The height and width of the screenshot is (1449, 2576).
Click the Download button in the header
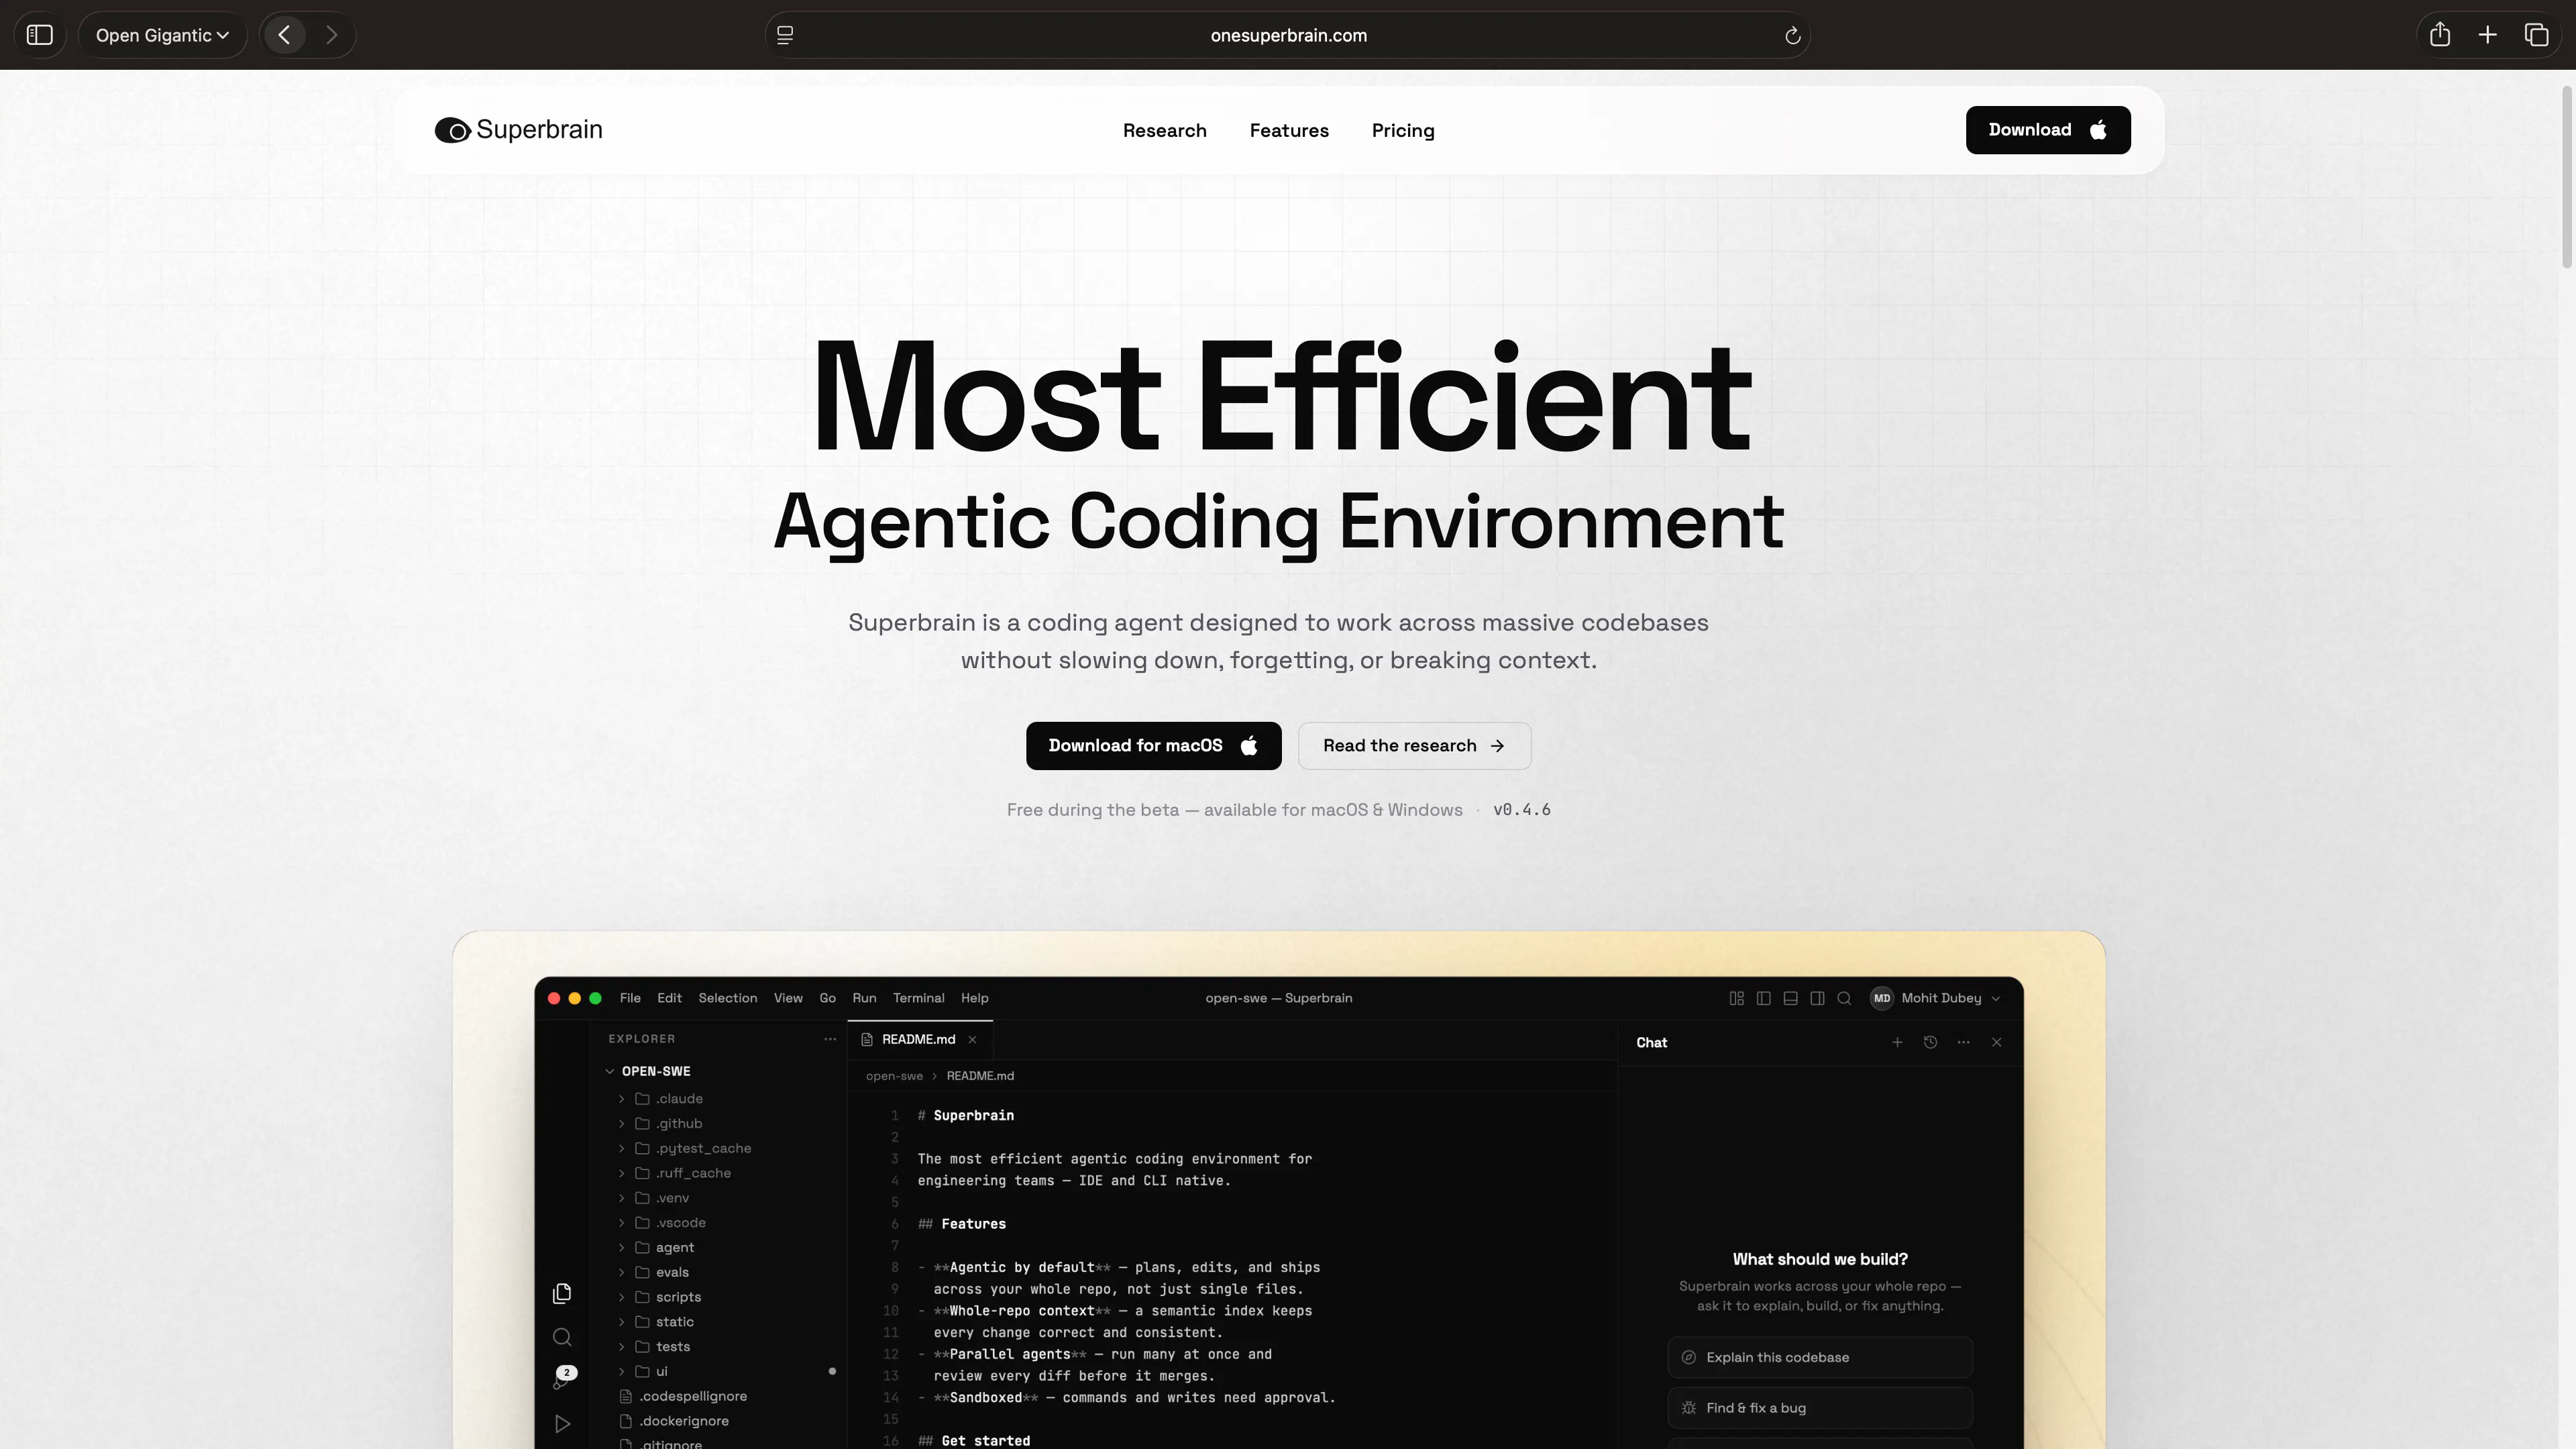point(2048,130)
